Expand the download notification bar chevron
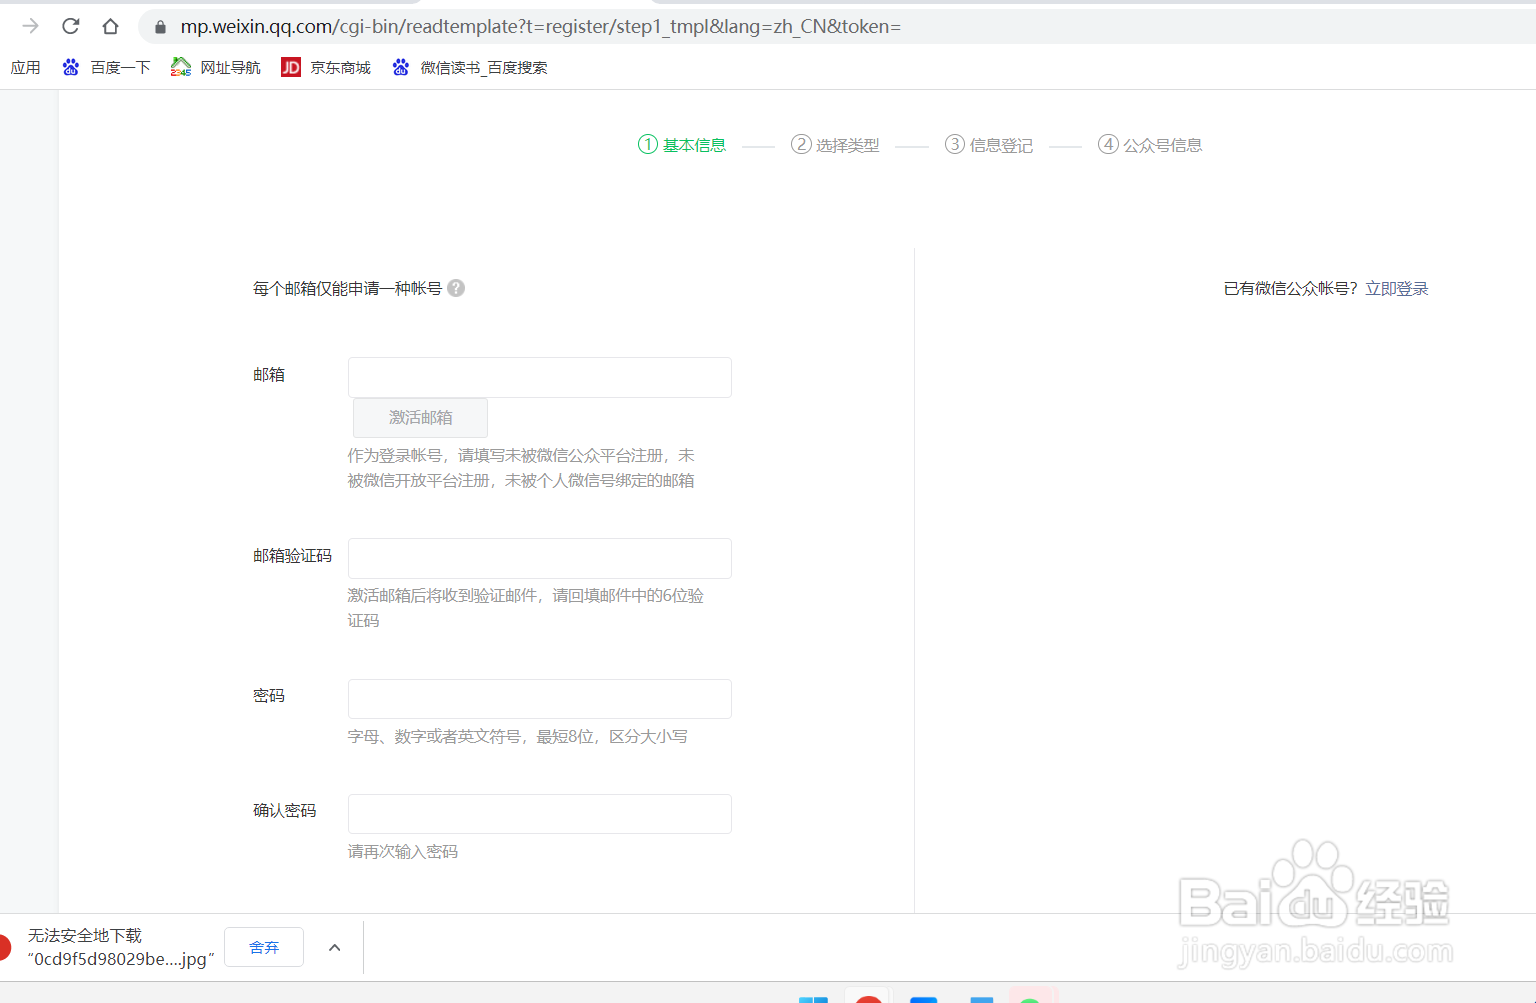The height and width of the screenshot is (1003, 1536). click(334, 947)
